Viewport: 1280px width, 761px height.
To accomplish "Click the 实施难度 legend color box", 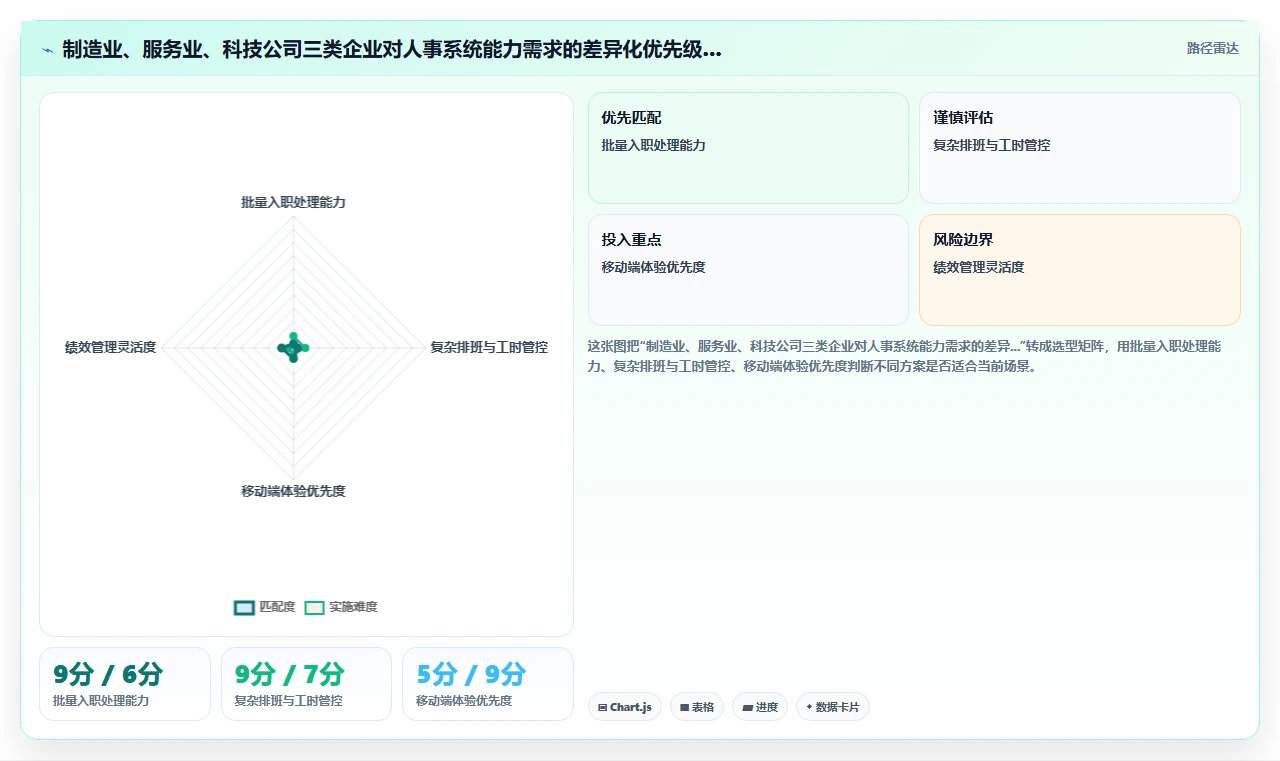I will [x=315, y=607].
